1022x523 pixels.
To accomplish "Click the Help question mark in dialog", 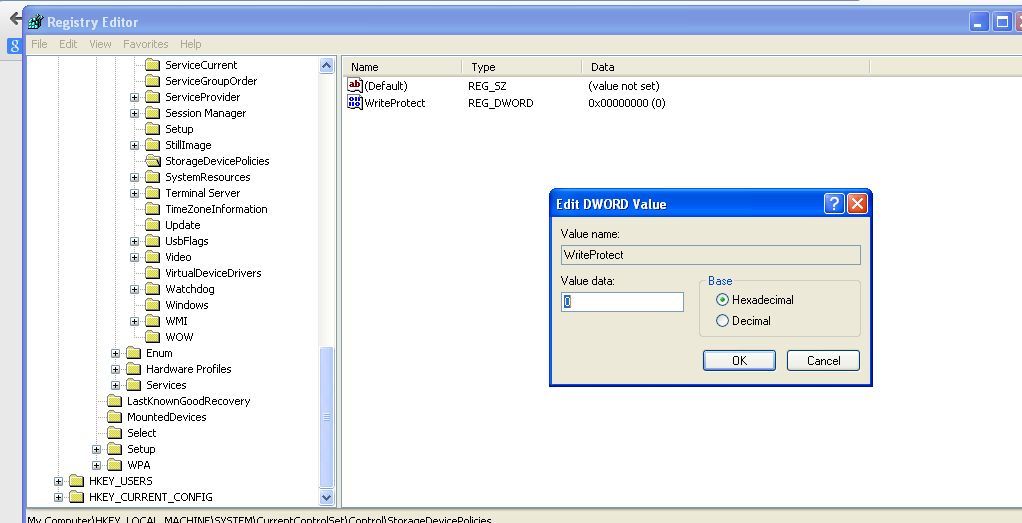I will (834, 204).
